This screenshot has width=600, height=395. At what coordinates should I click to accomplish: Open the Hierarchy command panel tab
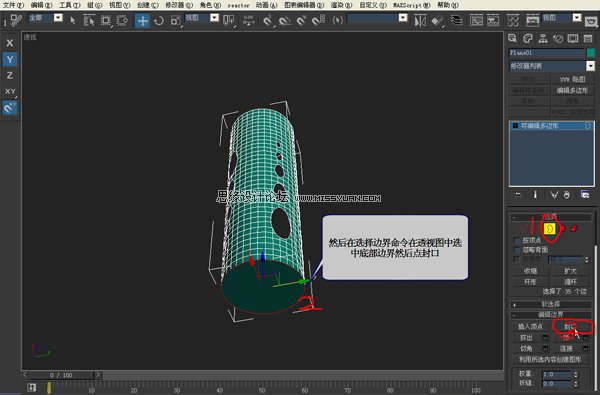pos(543,38)
